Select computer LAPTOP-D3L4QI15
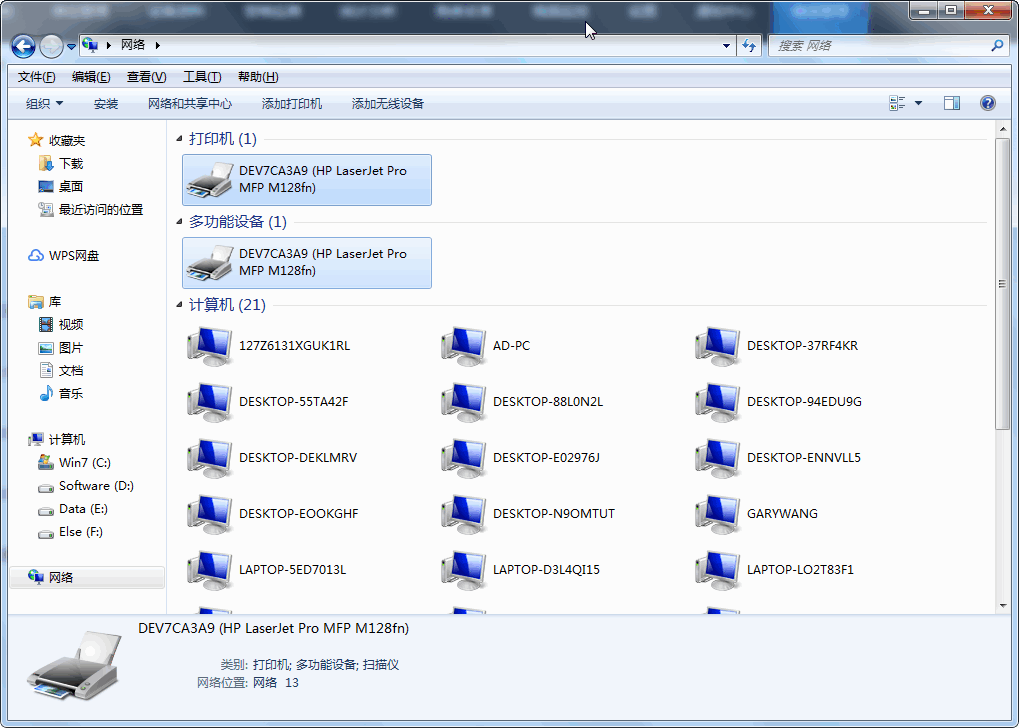Image resolution: width=1019 pixels, height=728 pixels. click(521, 569)
